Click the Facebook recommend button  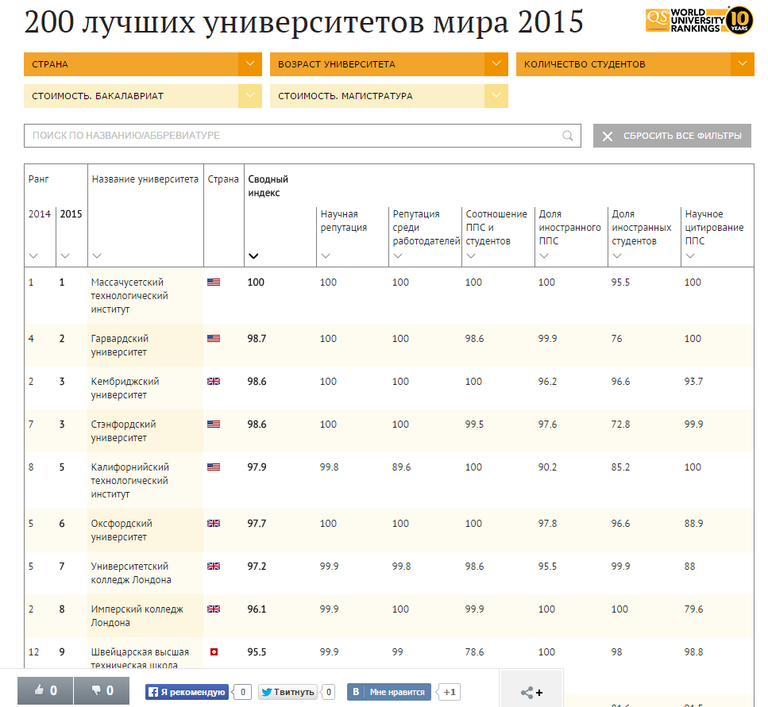pos(187,692)
